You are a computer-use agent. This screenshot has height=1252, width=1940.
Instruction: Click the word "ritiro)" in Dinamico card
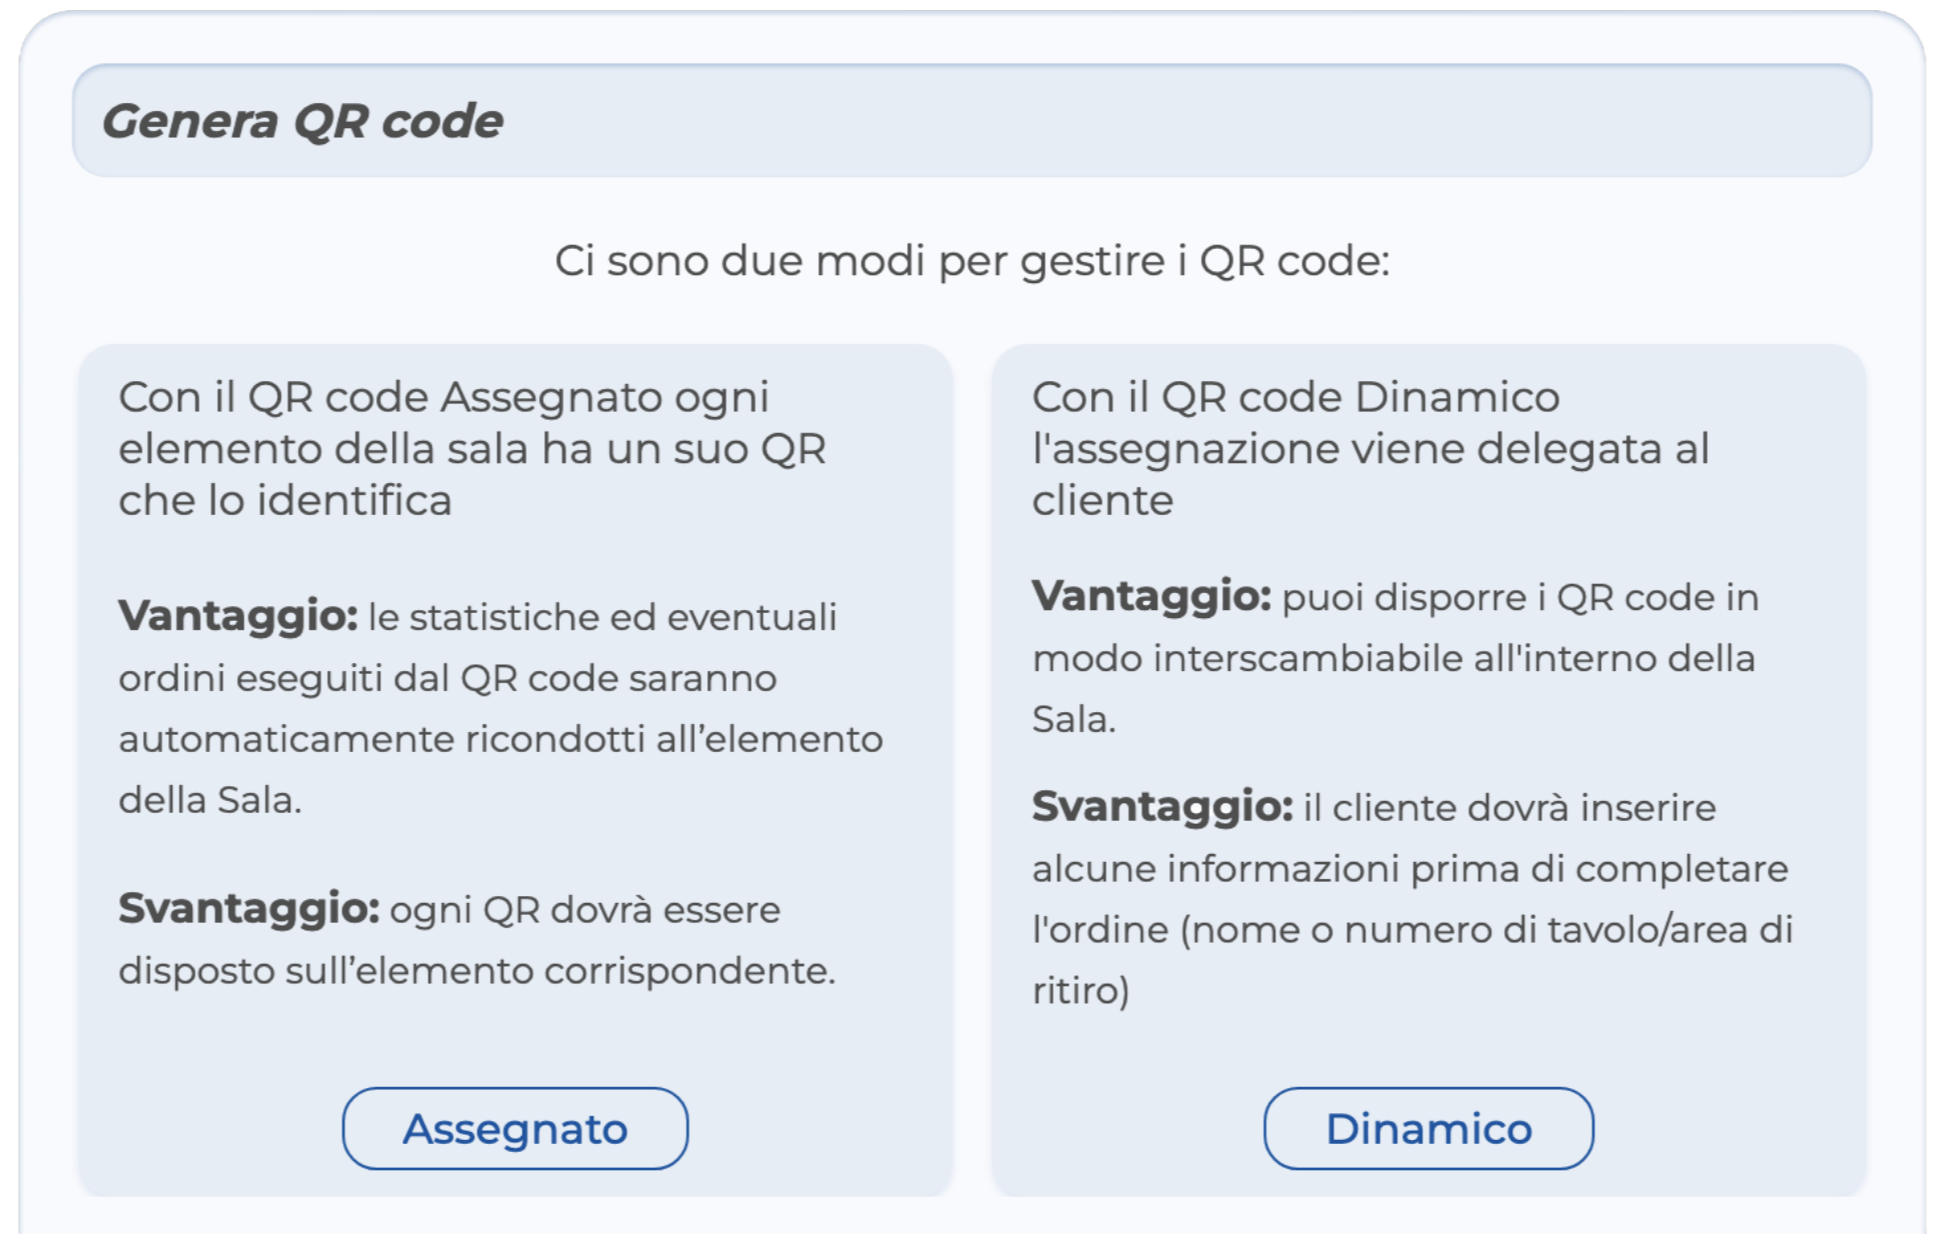click(x=1080, y=990)
